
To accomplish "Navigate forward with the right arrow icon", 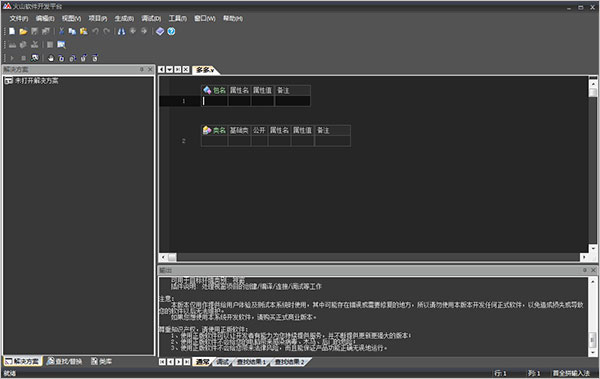I will [x=144, y=31].
